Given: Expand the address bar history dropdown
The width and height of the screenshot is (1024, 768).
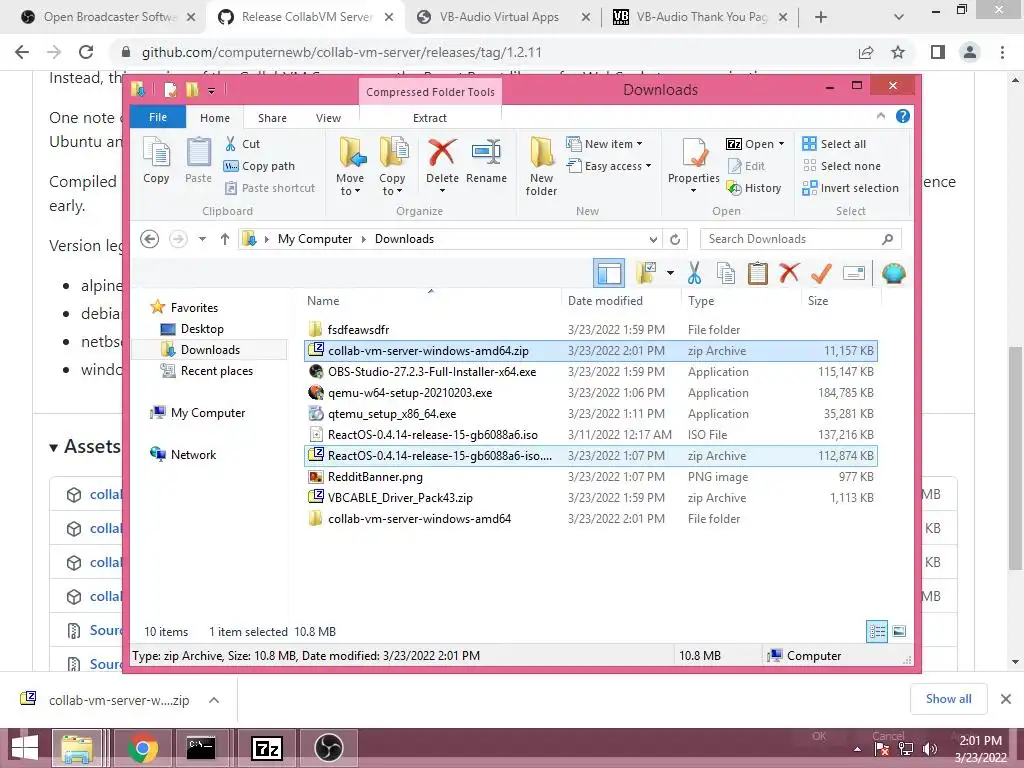Looking at the screenshot, I should pos(653,239).
